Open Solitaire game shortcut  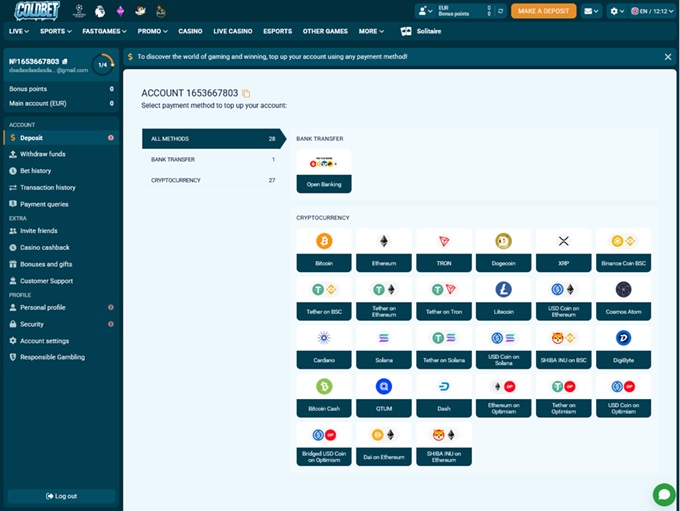point(421,31)
